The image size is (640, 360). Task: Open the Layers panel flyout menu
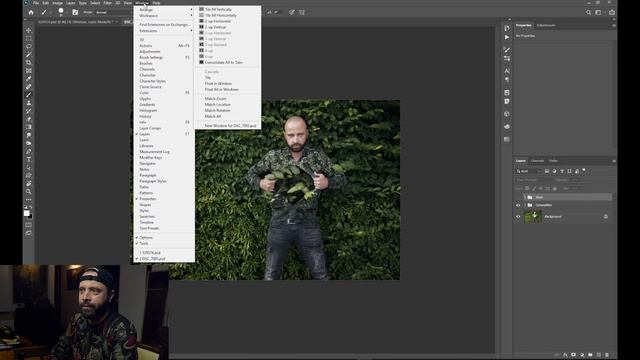coord(614,161)
